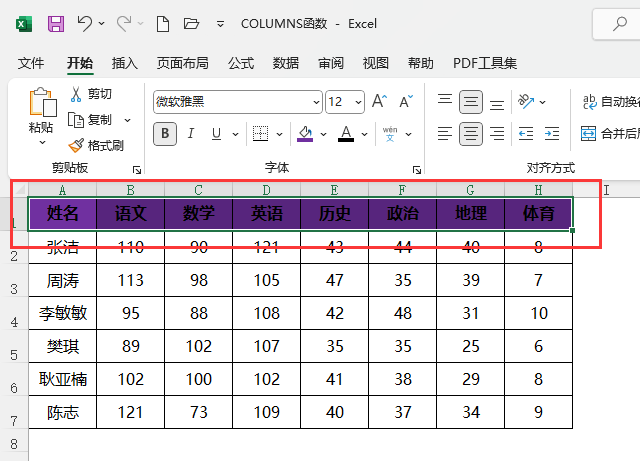The image size is (640, 461).
Task: Decrease font size with small A icon
Action: tap(406, 101)
